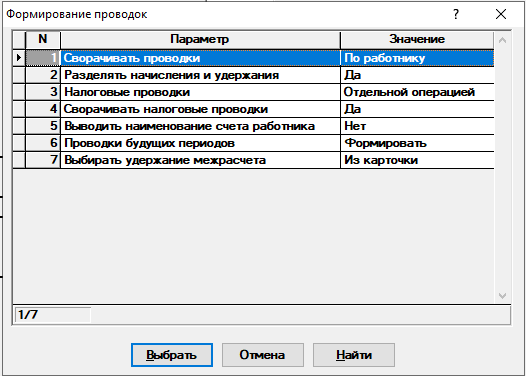
Task: Click the 1/7 record counter field
Action: coord(53,315)
